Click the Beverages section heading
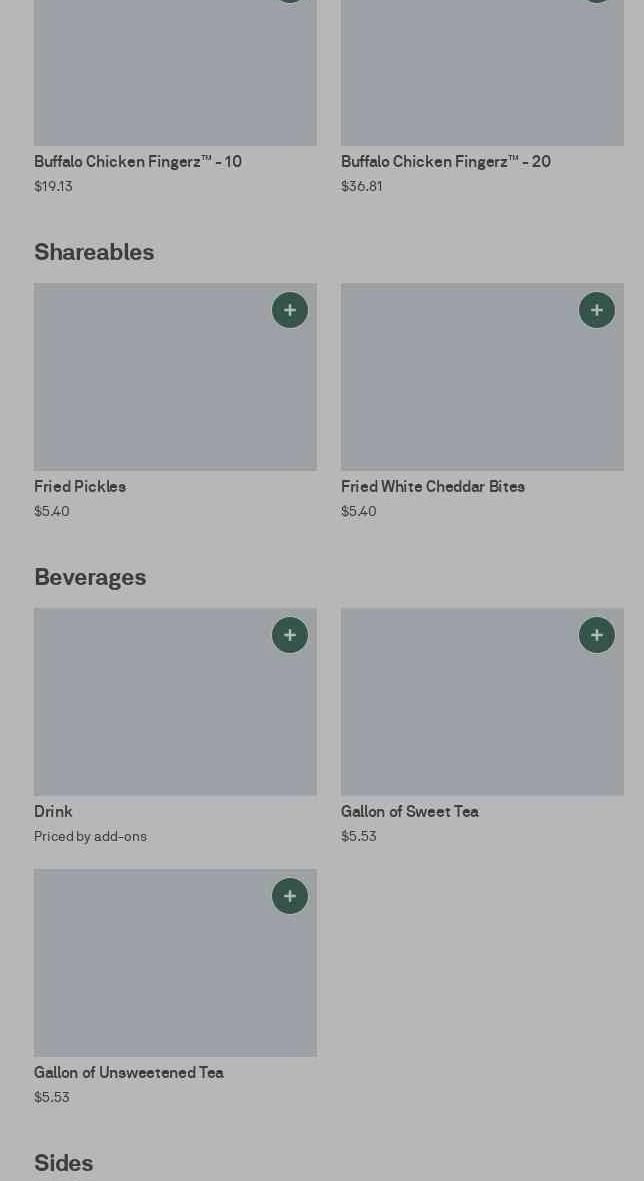Screen dimensions: 644x1181 click(x=90, y=577)
